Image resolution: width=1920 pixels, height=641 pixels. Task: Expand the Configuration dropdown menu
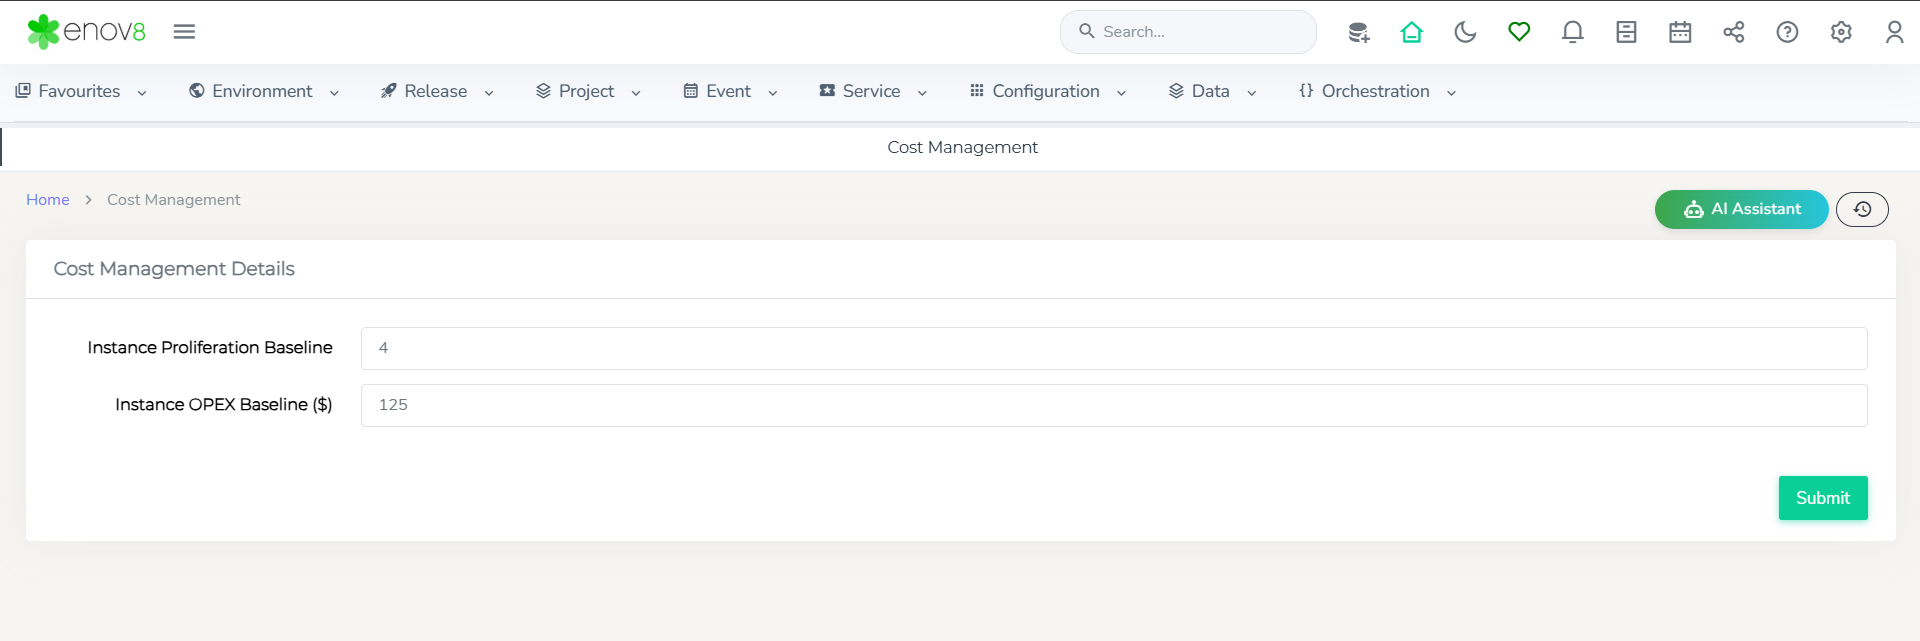tap(1047, 91)
